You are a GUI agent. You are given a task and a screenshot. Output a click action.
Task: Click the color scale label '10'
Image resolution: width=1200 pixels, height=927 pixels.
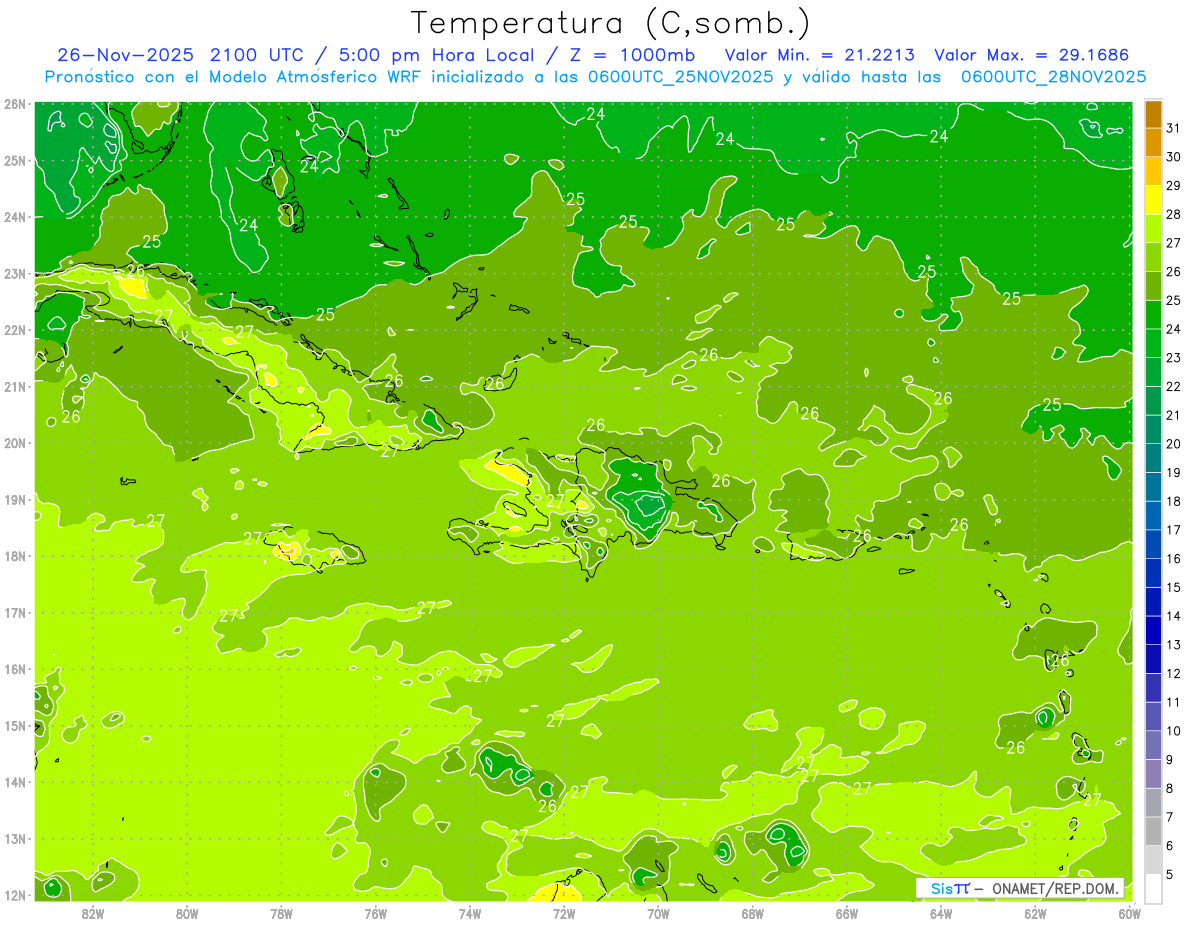pos(1174,731)
